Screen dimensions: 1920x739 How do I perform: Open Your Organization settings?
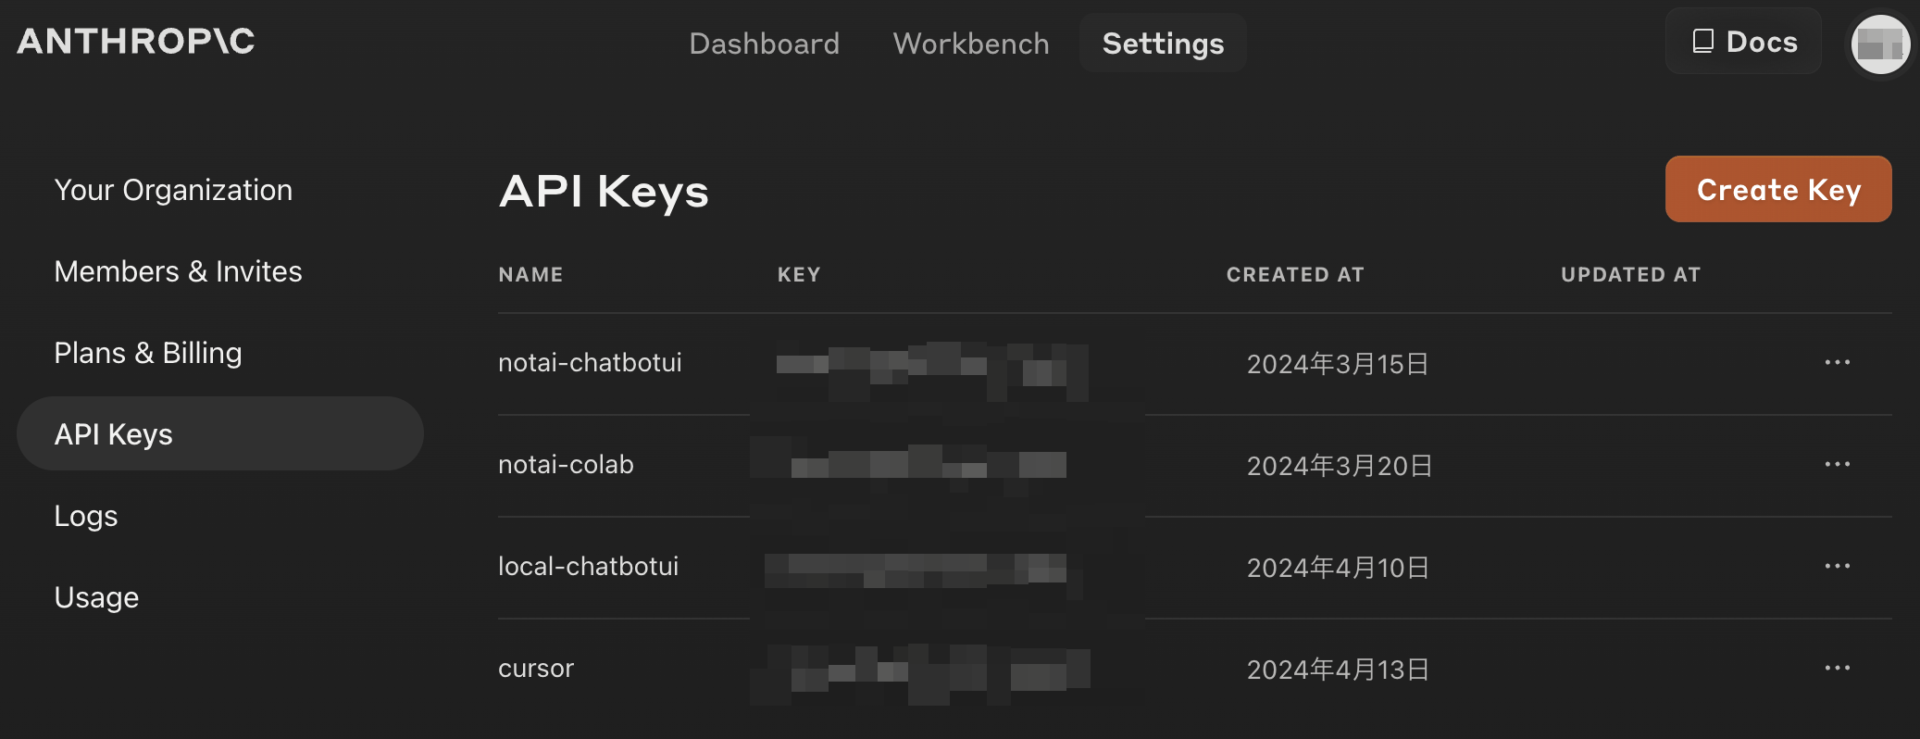coord(173,190)
